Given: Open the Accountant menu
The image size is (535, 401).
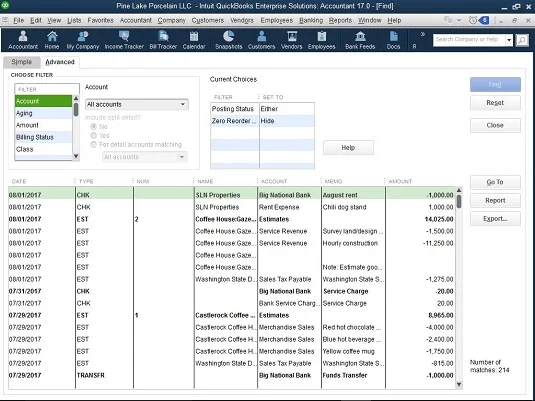Looking at the screenshot, I should click(135, 20).
